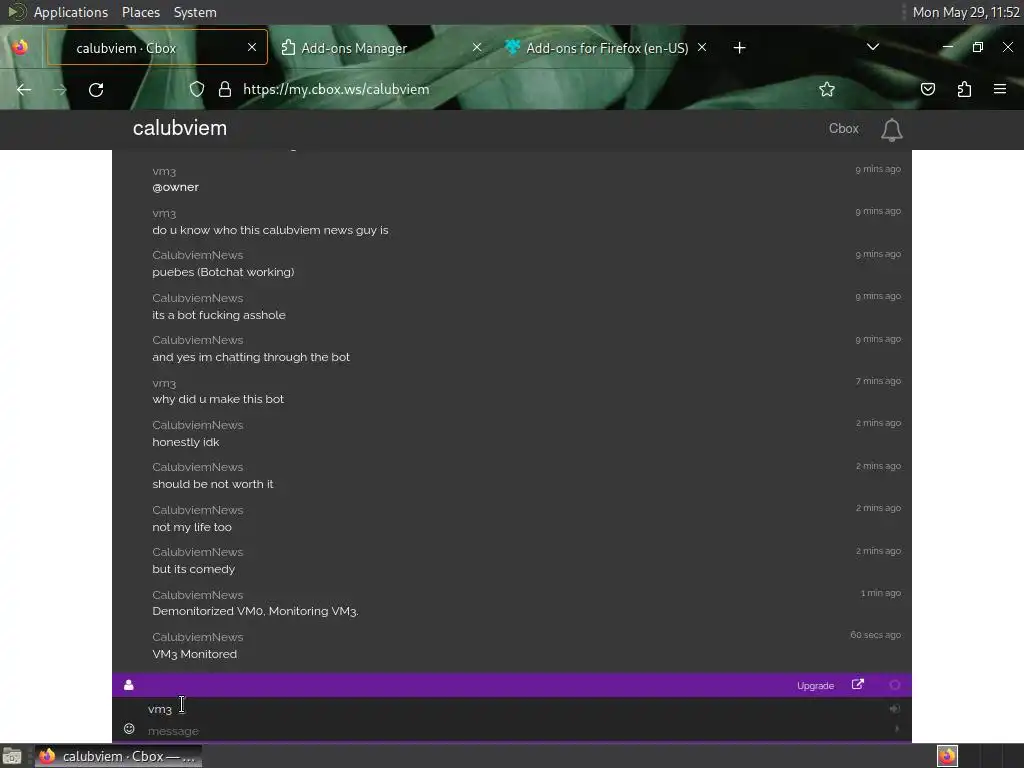Switch to the Add-ons Manager tab
The height and width of the screenshot is (768, 1024).
[382, 47]
